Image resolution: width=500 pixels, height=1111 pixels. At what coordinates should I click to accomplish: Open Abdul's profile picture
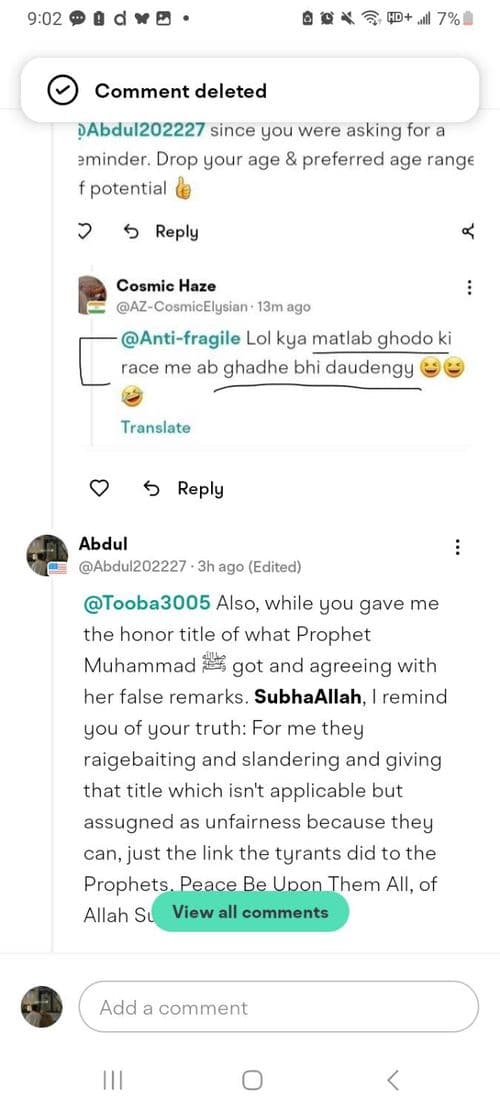[47, 556]
